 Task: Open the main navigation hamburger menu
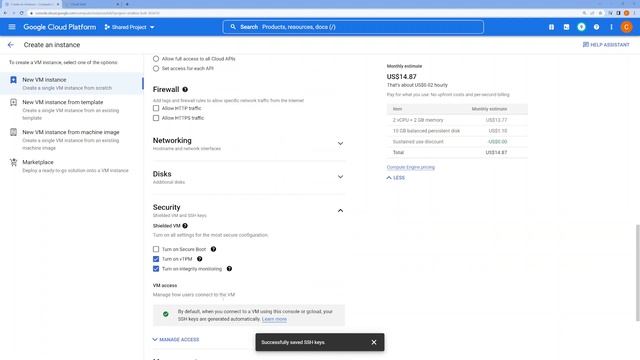[12, 27]
